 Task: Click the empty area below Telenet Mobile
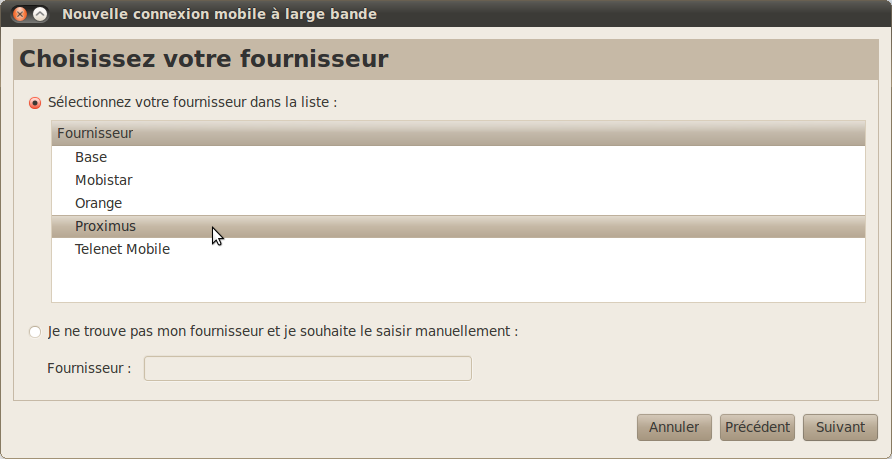(x=459, y=282)
